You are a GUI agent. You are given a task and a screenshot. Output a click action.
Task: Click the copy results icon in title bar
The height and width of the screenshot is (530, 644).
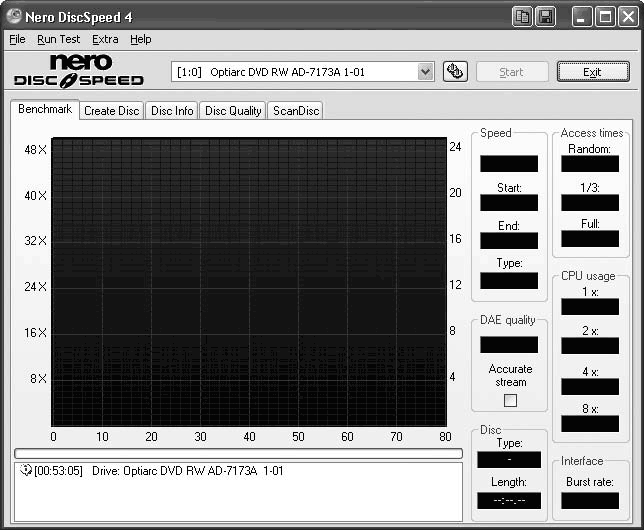(x=522, y=17)
